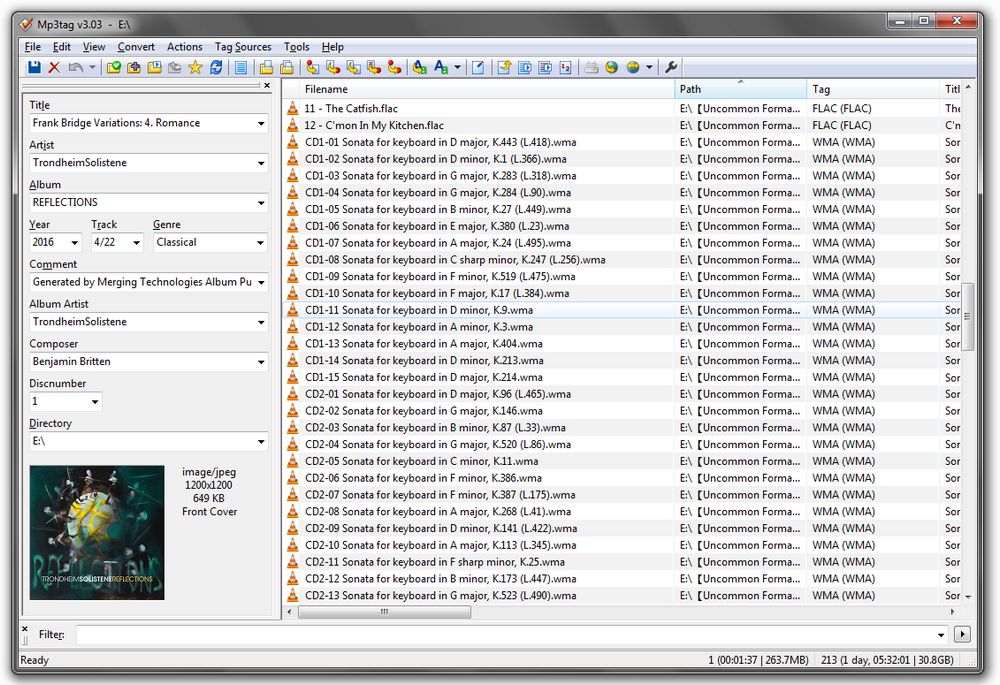Image resolution: width=1000 pixels, height=685 pixels.
Task: Click the star Favorites toolbar icon
Action: pyautogui.click(x=194, y=67)
